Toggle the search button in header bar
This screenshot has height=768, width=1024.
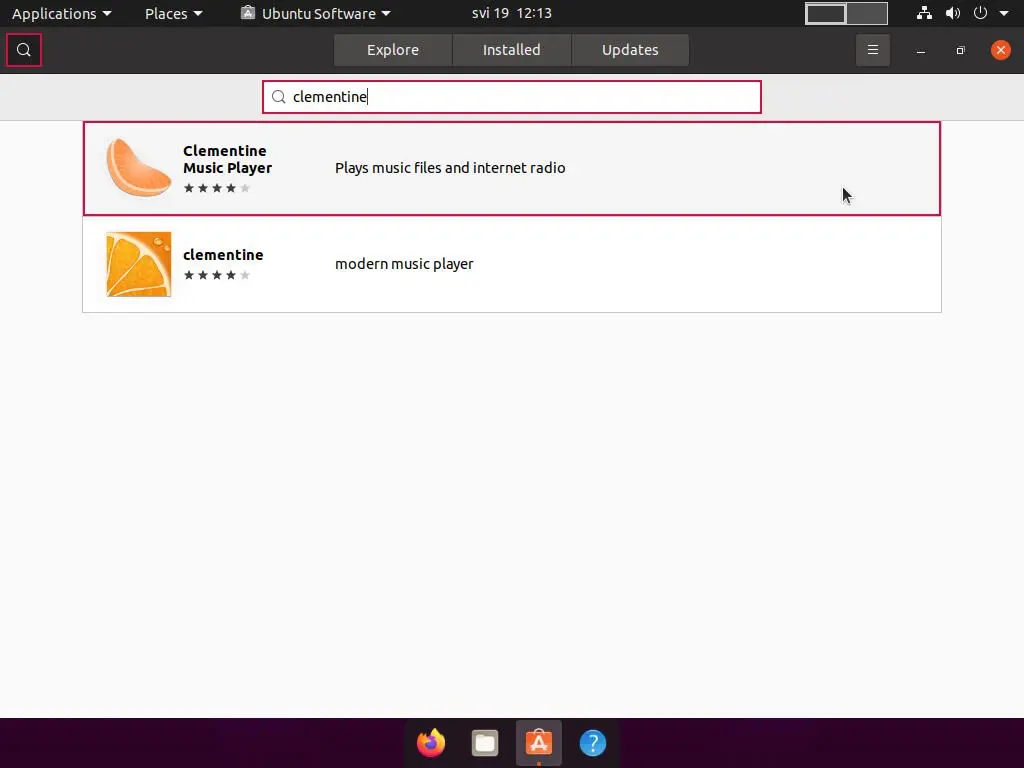click(x=24, y=50)
